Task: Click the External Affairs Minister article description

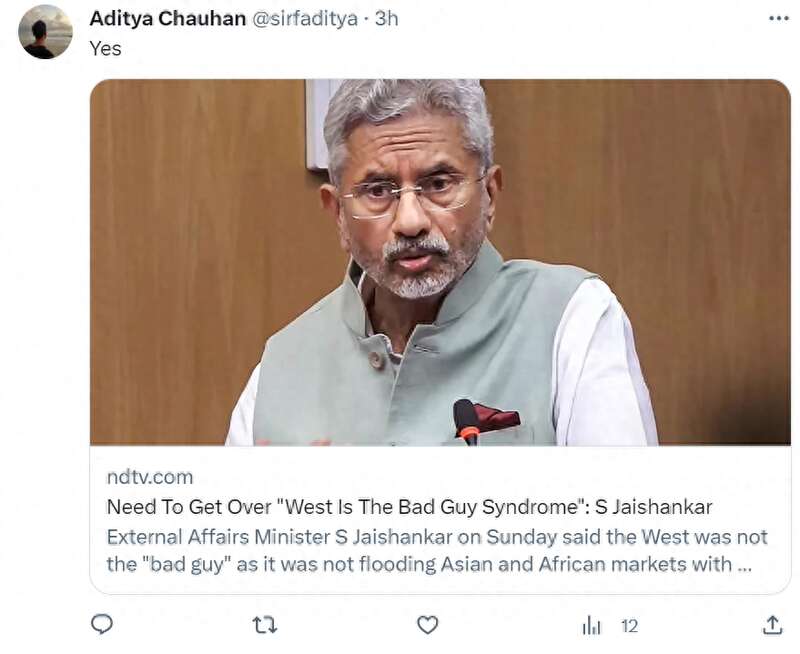Action: (437, 551)
